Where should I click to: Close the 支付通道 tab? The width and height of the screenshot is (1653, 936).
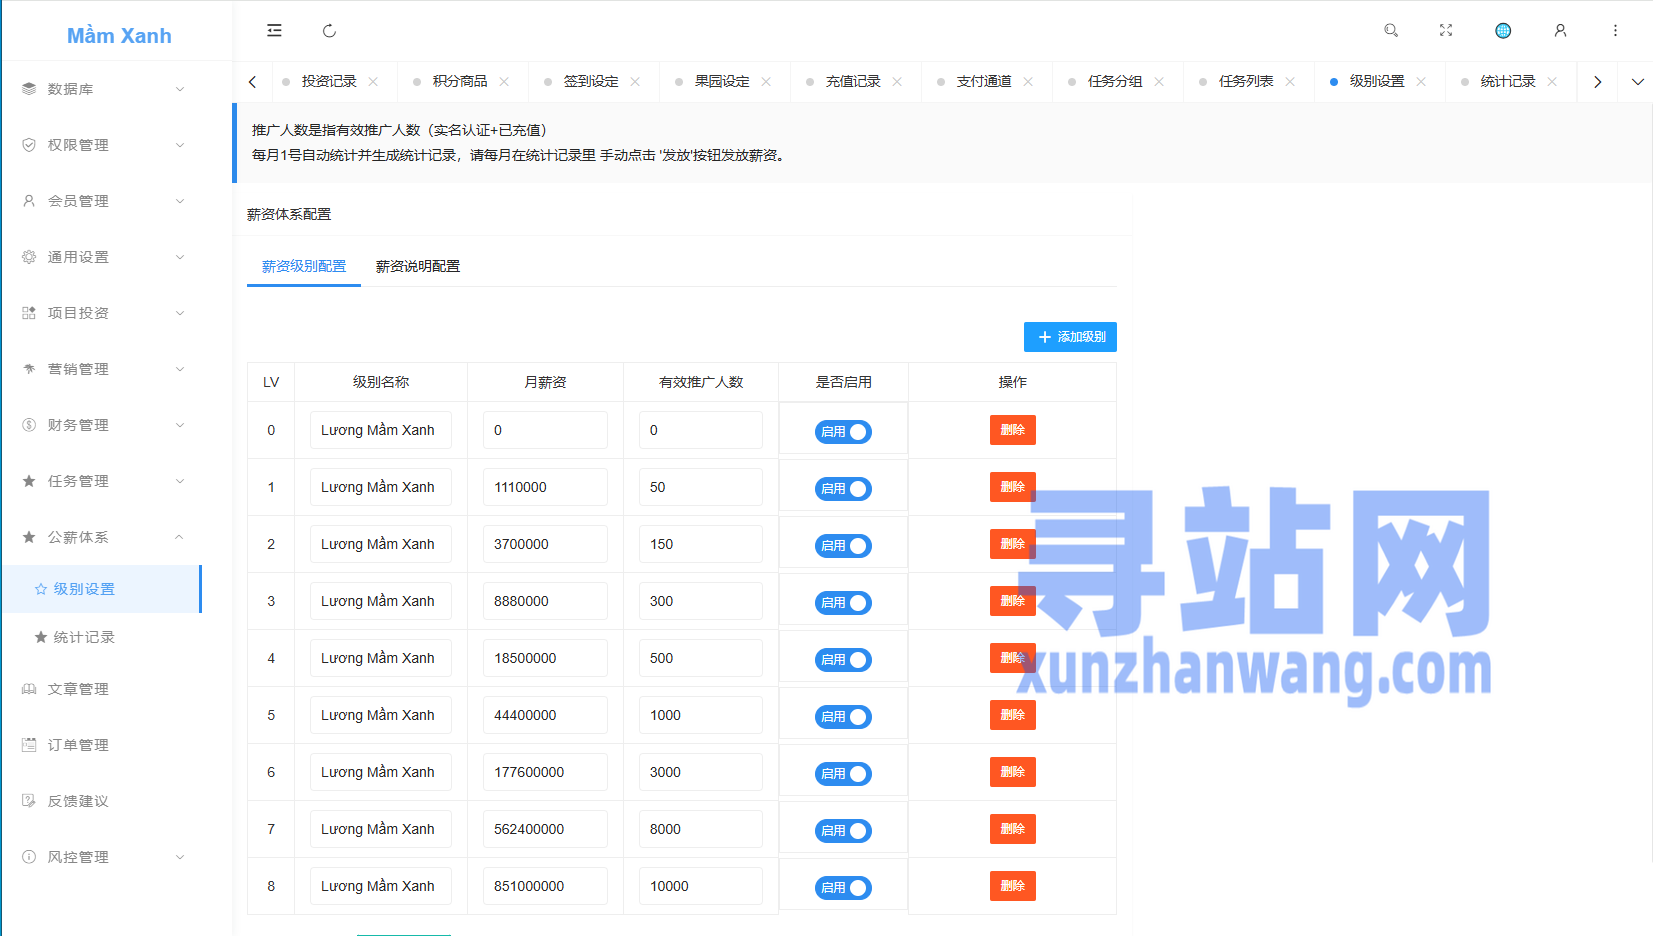pos(1028,82)
